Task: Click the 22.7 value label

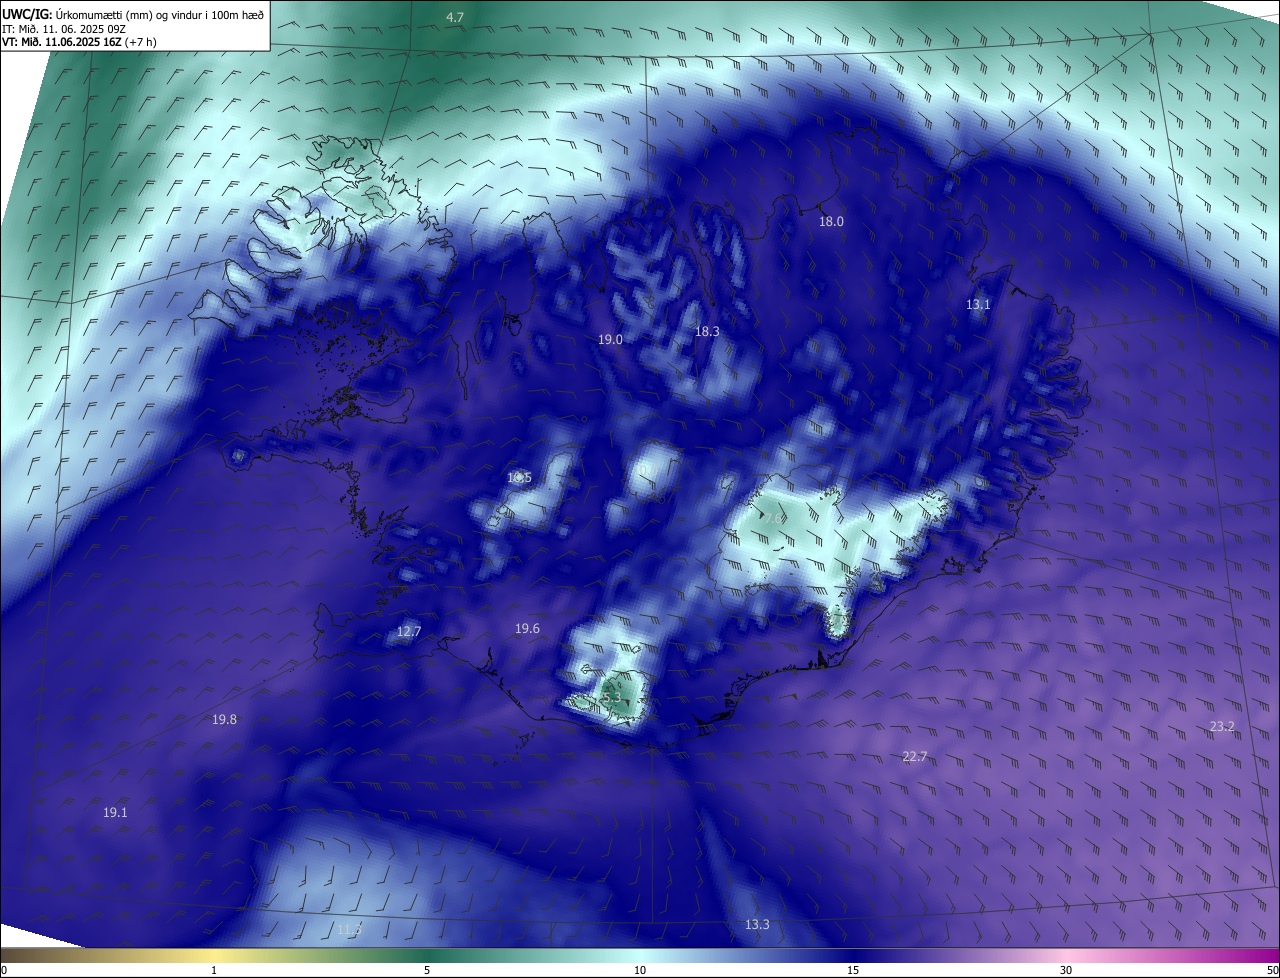Action: point(915,757)
